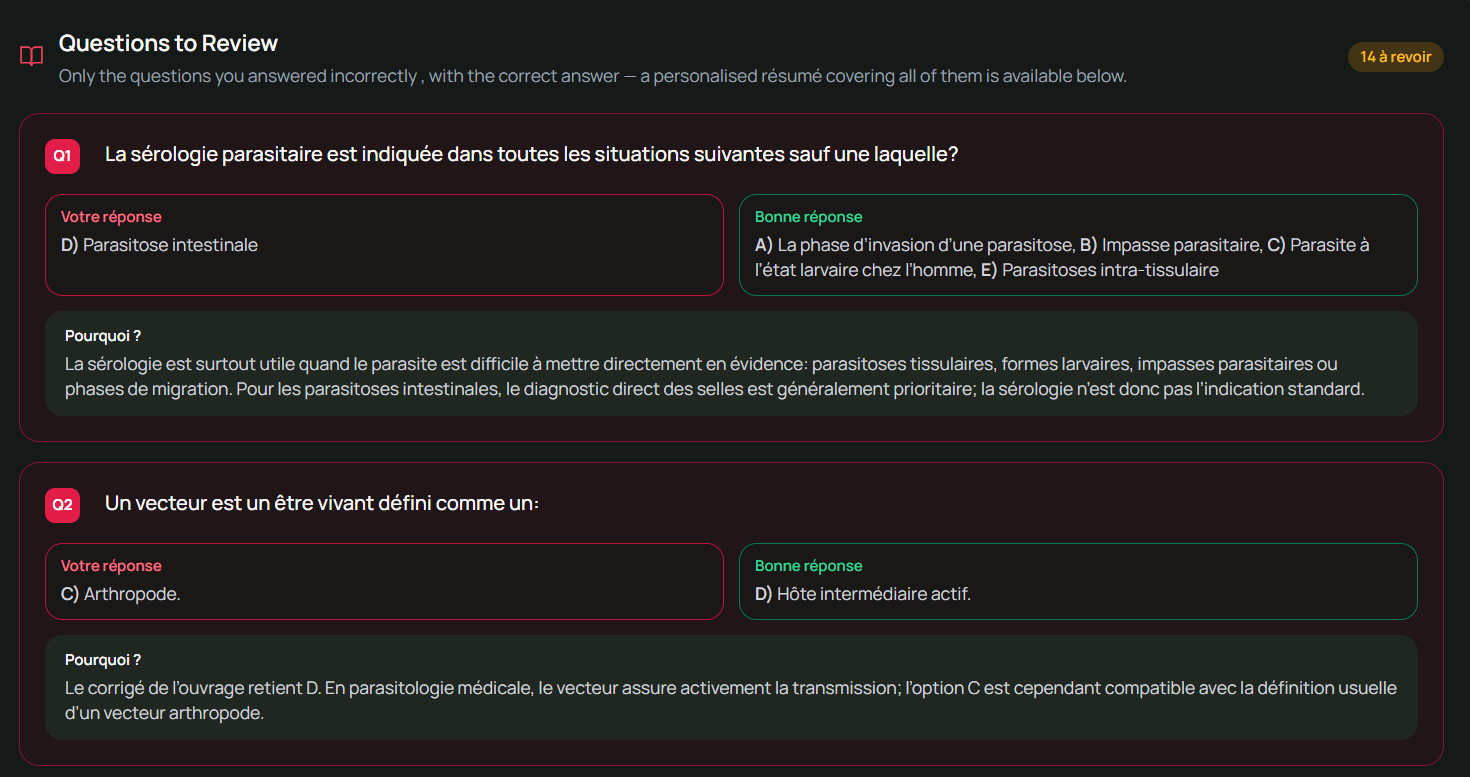Click Q2's explanation mentioning 'Le corrigé de l'ouvrage'
The image size is (1470, 777).
730,701
